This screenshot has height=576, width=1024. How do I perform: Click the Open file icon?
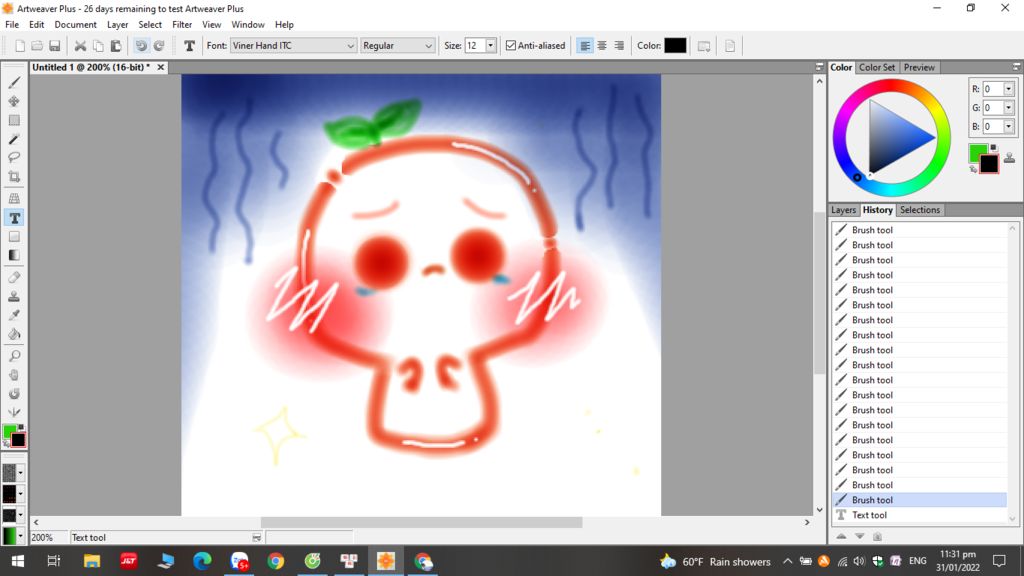click(37, 46)
